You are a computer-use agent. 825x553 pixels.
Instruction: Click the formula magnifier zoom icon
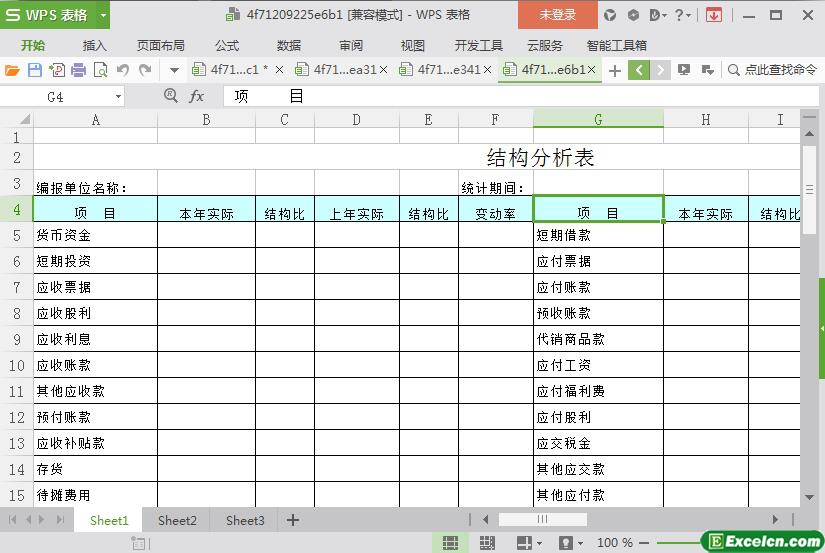[x=170, y=96]
